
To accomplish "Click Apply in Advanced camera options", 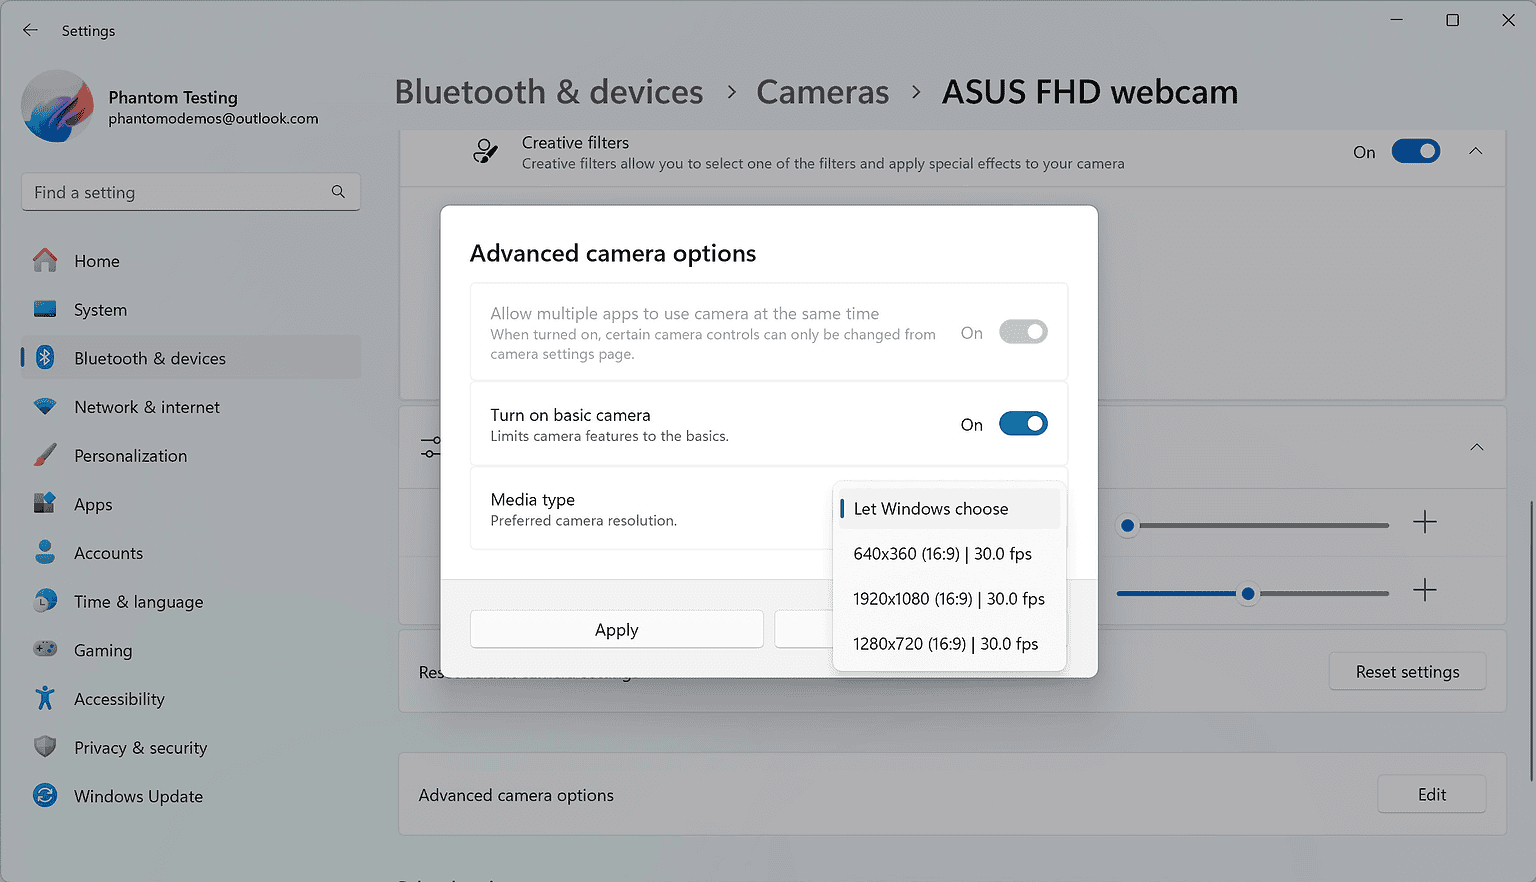I will click(617, 629).
